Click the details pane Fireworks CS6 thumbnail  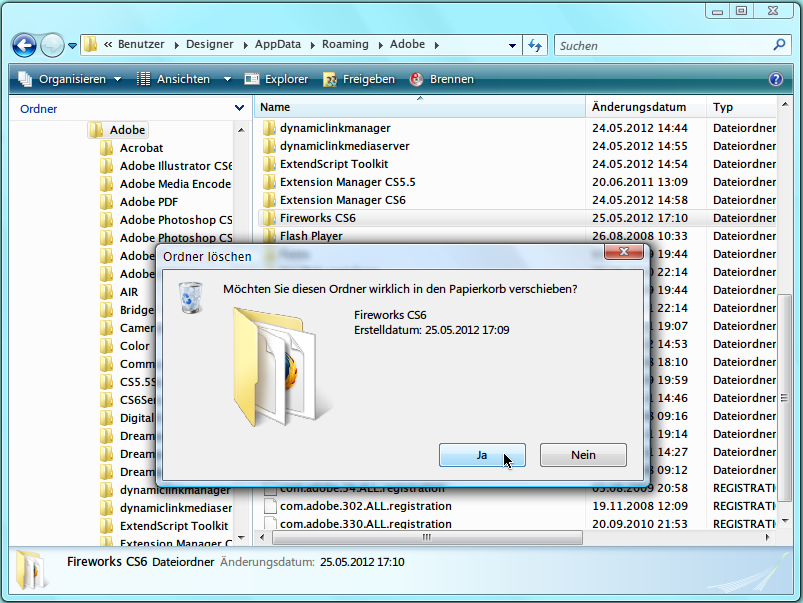[32, 569]
